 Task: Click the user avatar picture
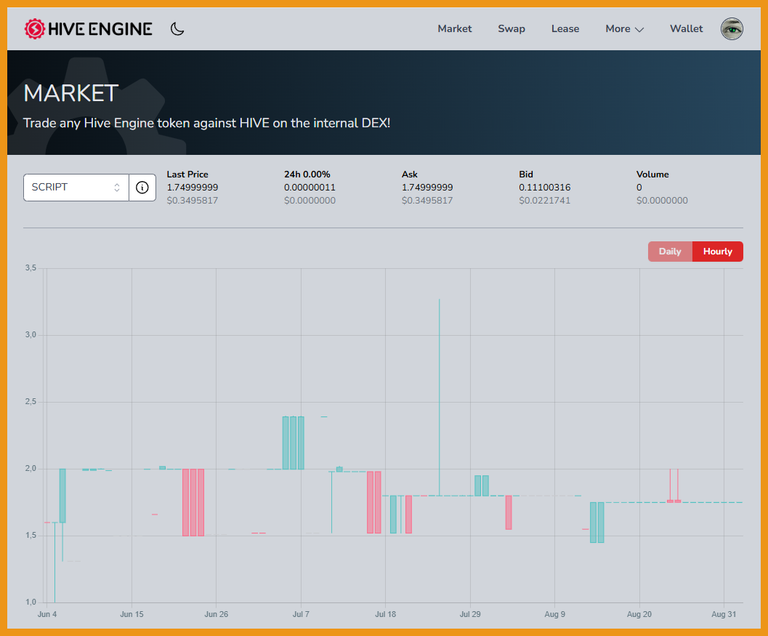732,29
